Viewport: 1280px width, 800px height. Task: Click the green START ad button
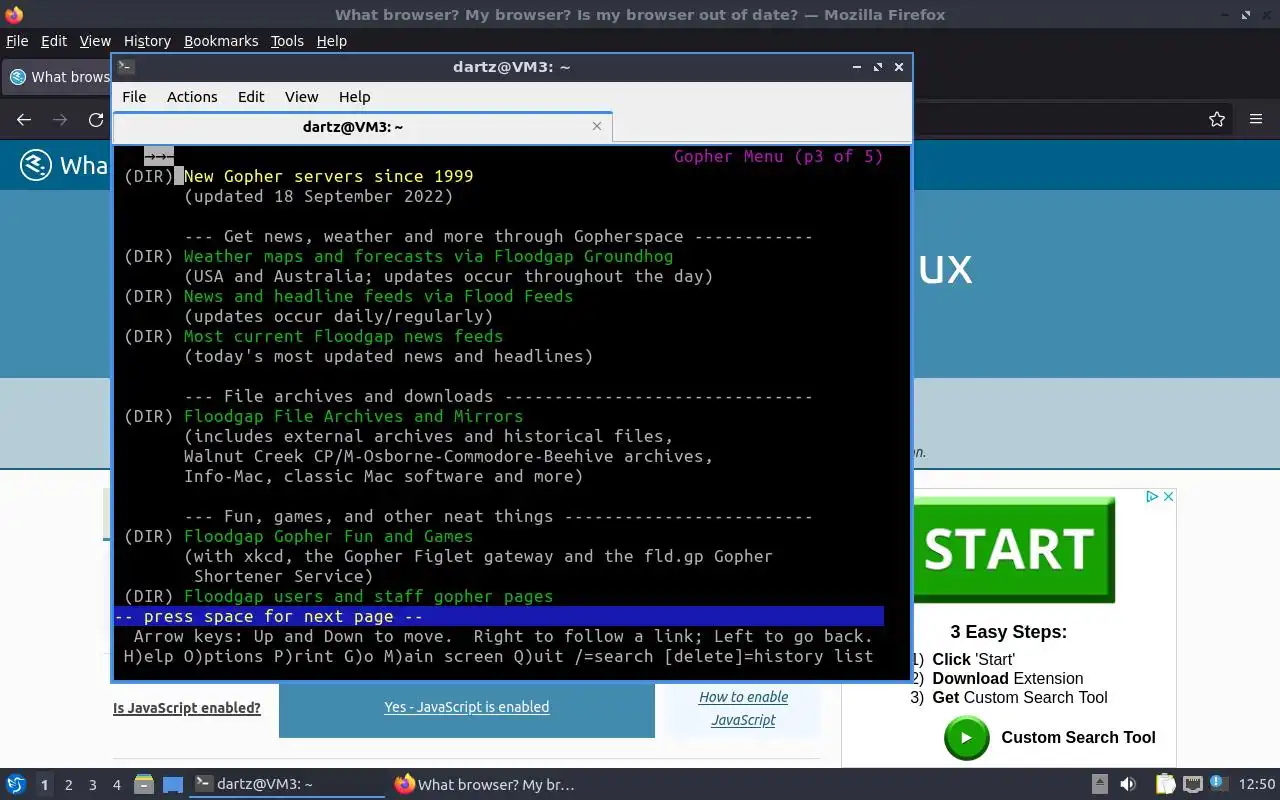(1013, 549)
